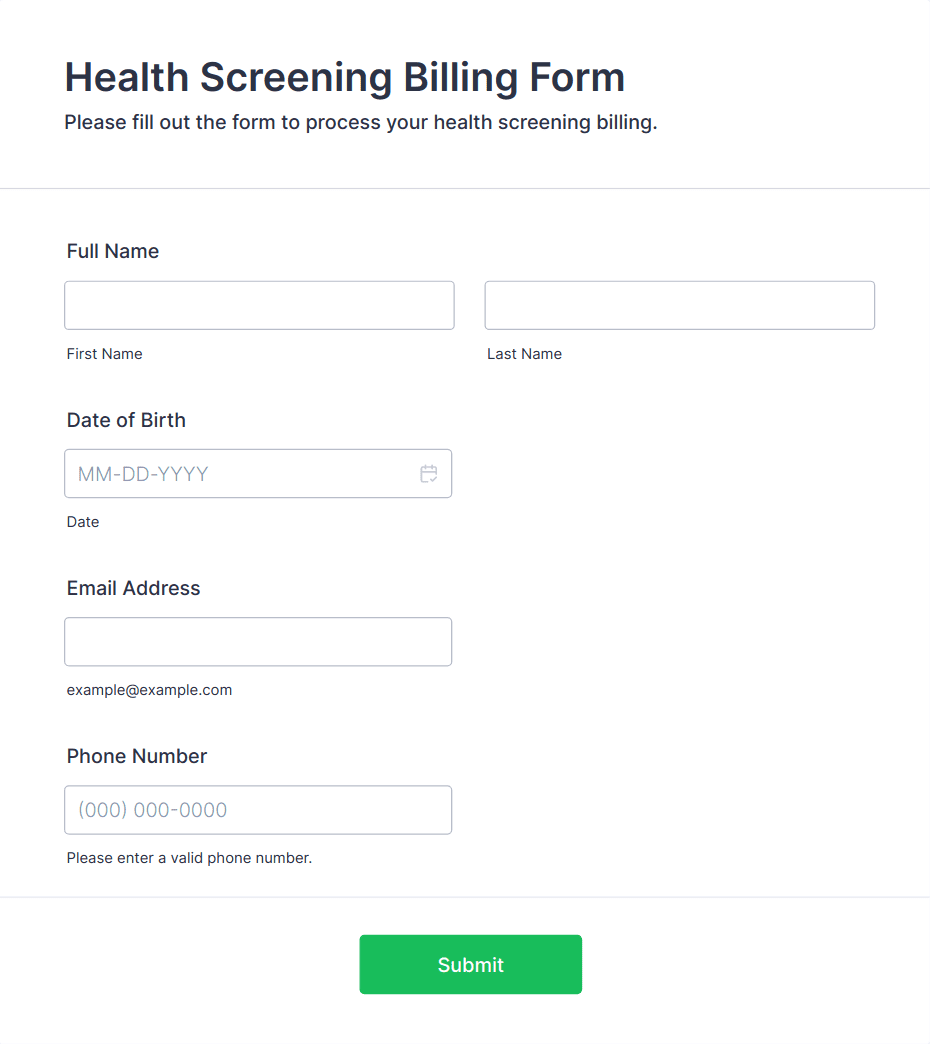Image resolution: width=930 pixels, height=1044 pixels.
Task: Select the MM-DD-YYYY date of birth field
Action: coord(240,474)
